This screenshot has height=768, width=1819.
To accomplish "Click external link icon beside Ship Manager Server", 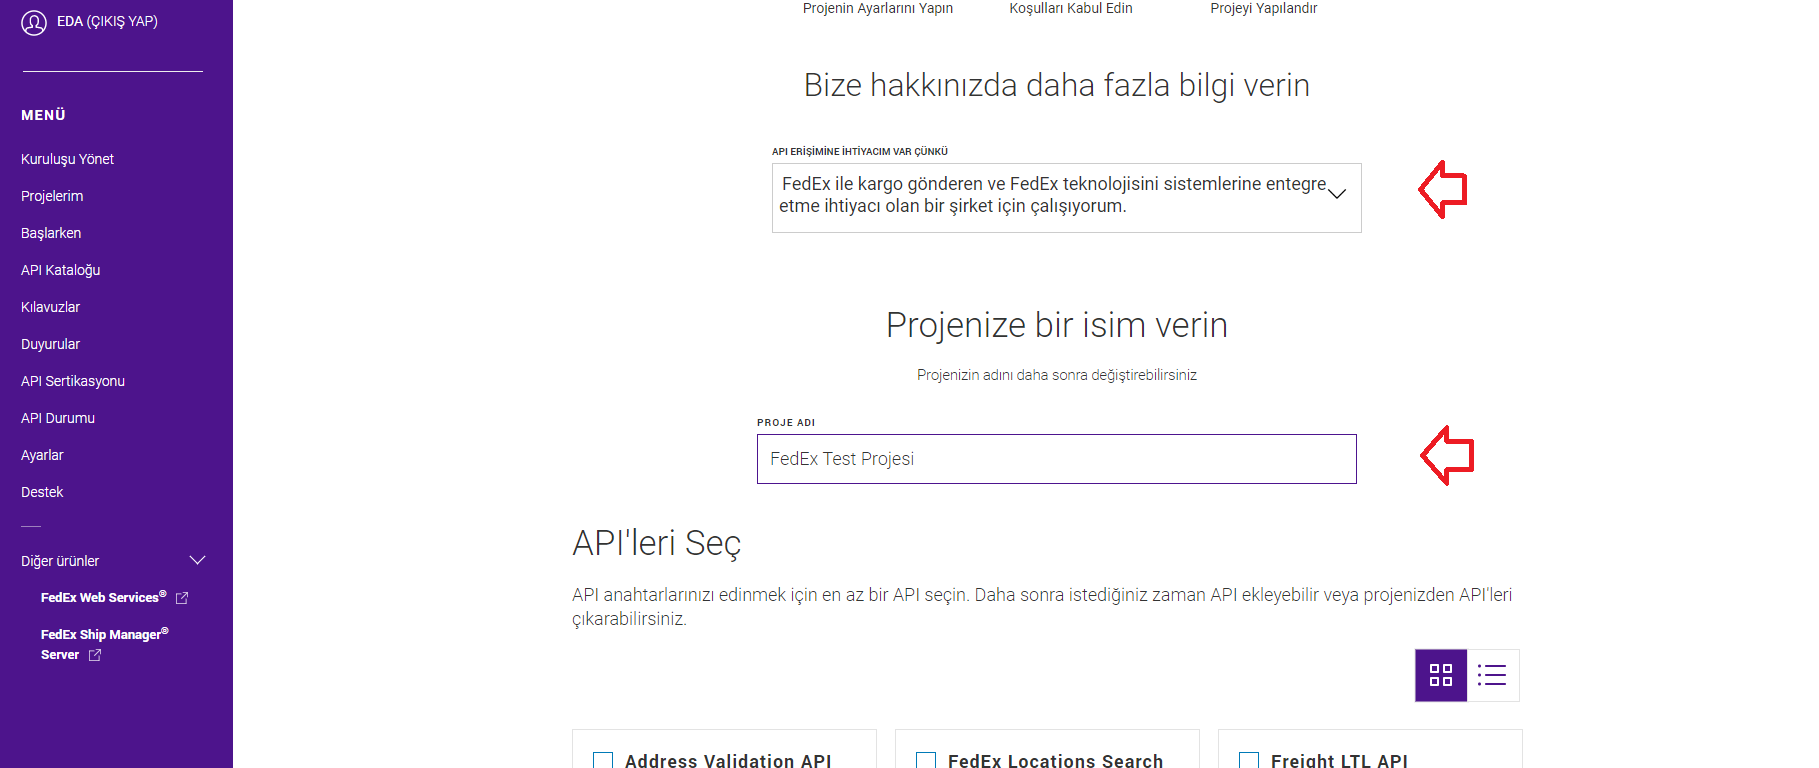I will point(95,655).
